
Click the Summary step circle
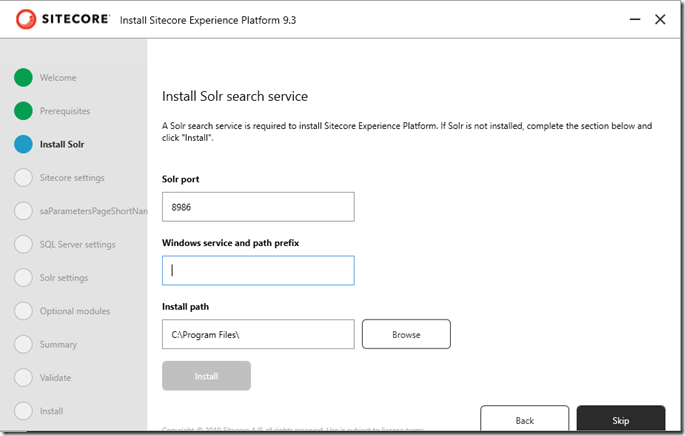pyautogui.click(x=23, y=344)
